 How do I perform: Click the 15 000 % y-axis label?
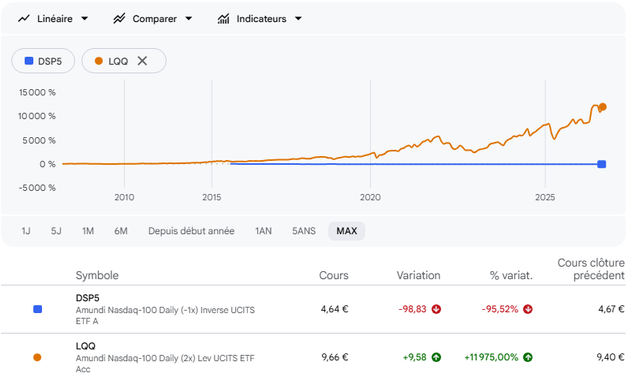(37, 93)
